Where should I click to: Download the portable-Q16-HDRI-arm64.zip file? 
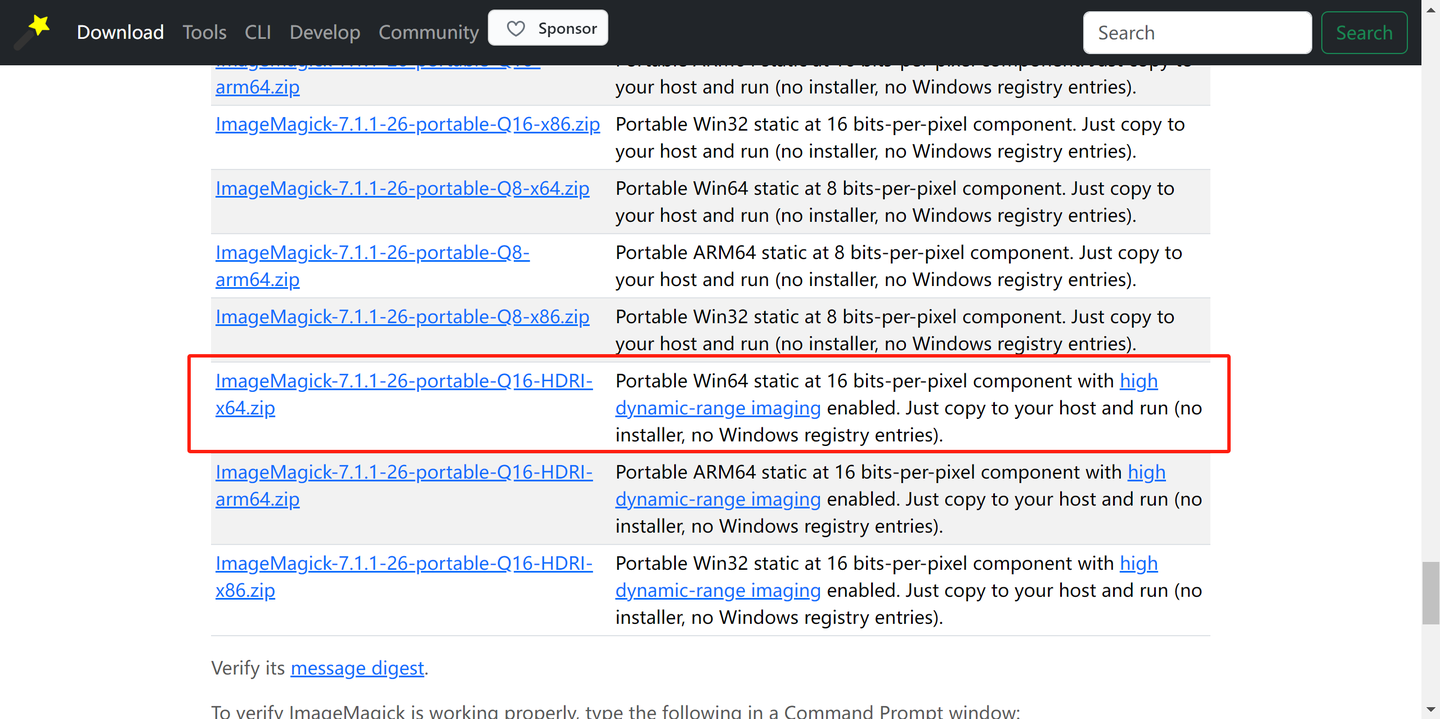[403, 472]
